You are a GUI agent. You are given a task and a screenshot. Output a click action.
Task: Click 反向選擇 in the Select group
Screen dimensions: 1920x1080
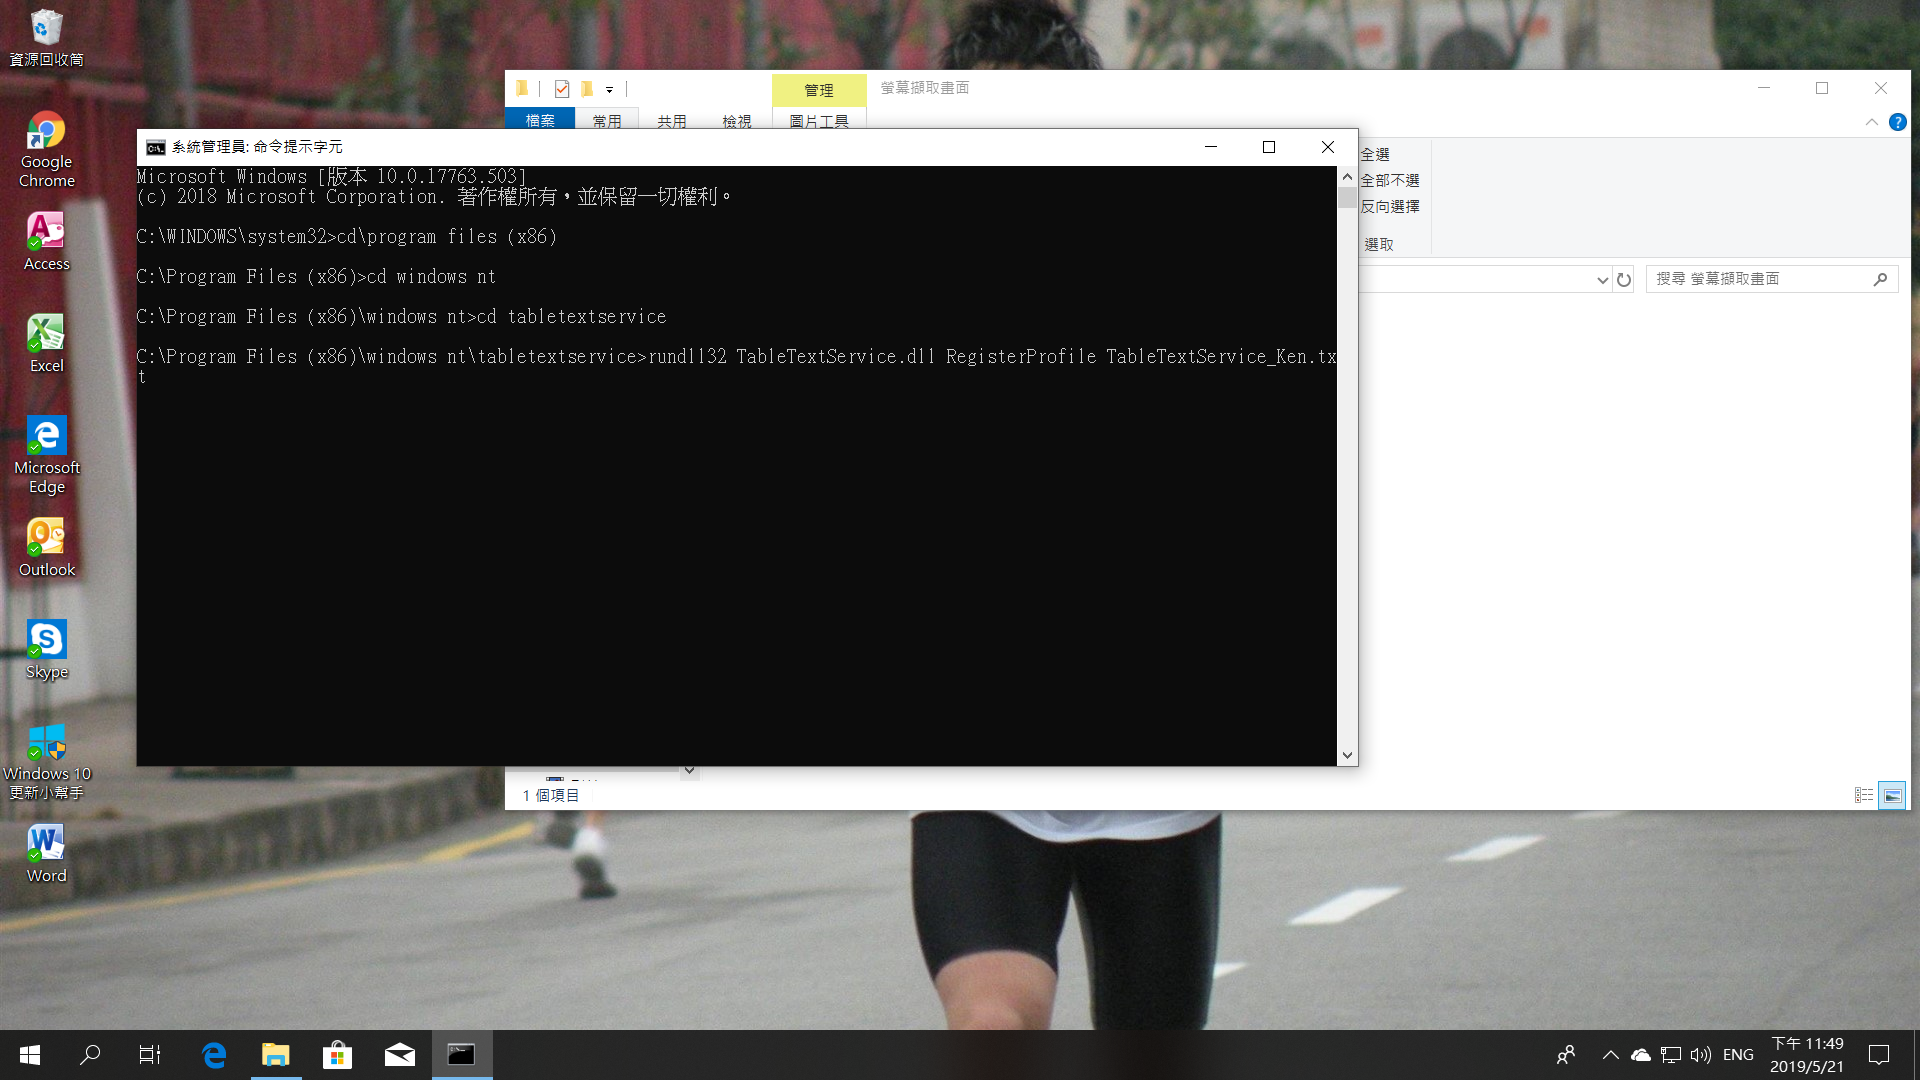click(1390, 206)
